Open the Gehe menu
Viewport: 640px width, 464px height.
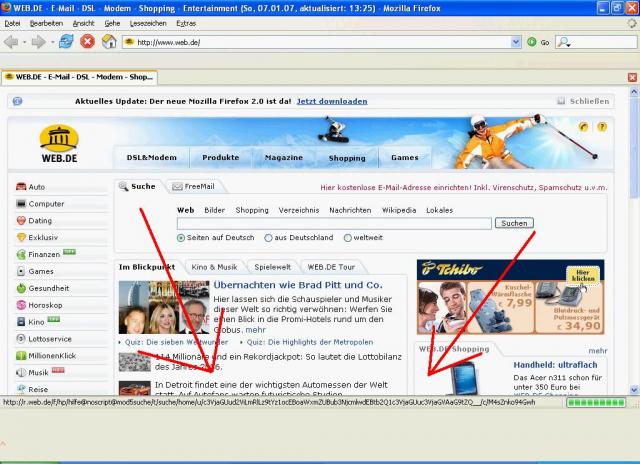112,24
